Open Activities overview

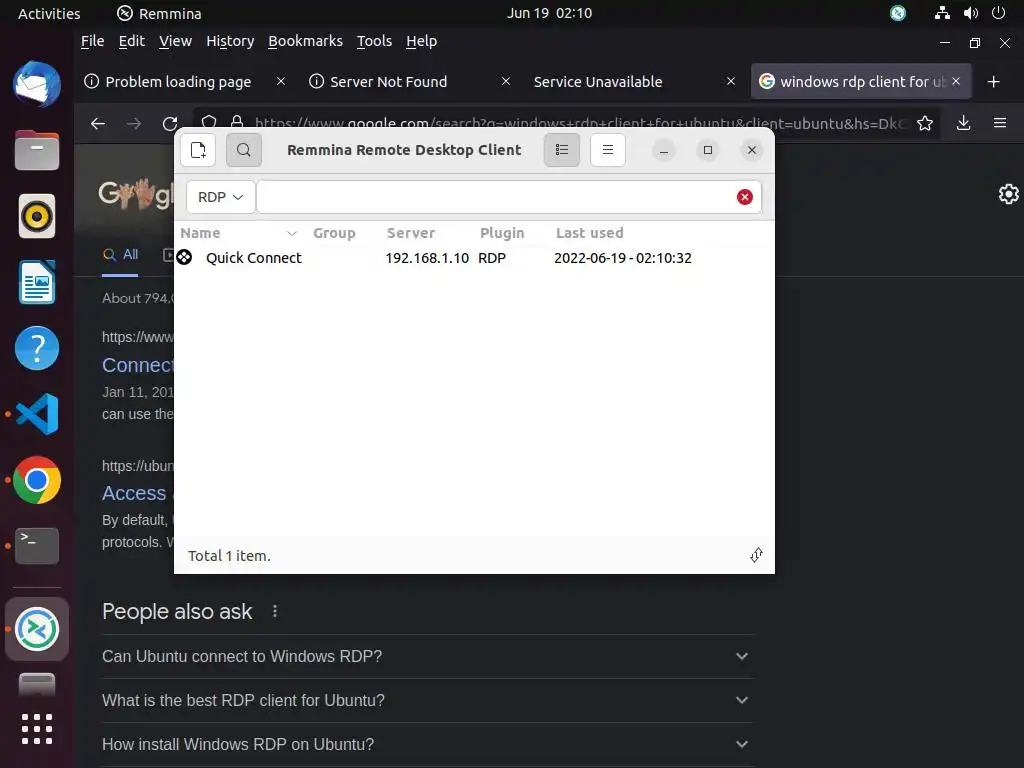(49, 13)
